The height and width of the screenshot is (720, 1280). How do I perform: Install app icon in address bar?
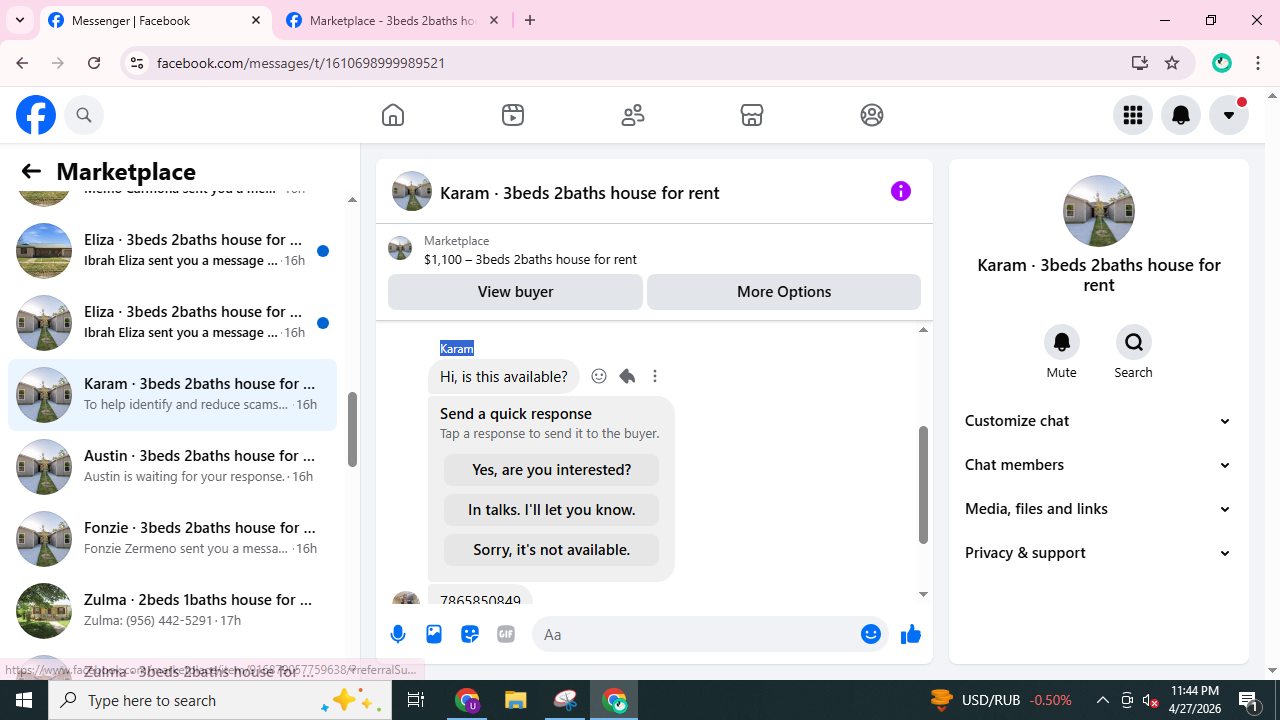[x=1140, y=63]
